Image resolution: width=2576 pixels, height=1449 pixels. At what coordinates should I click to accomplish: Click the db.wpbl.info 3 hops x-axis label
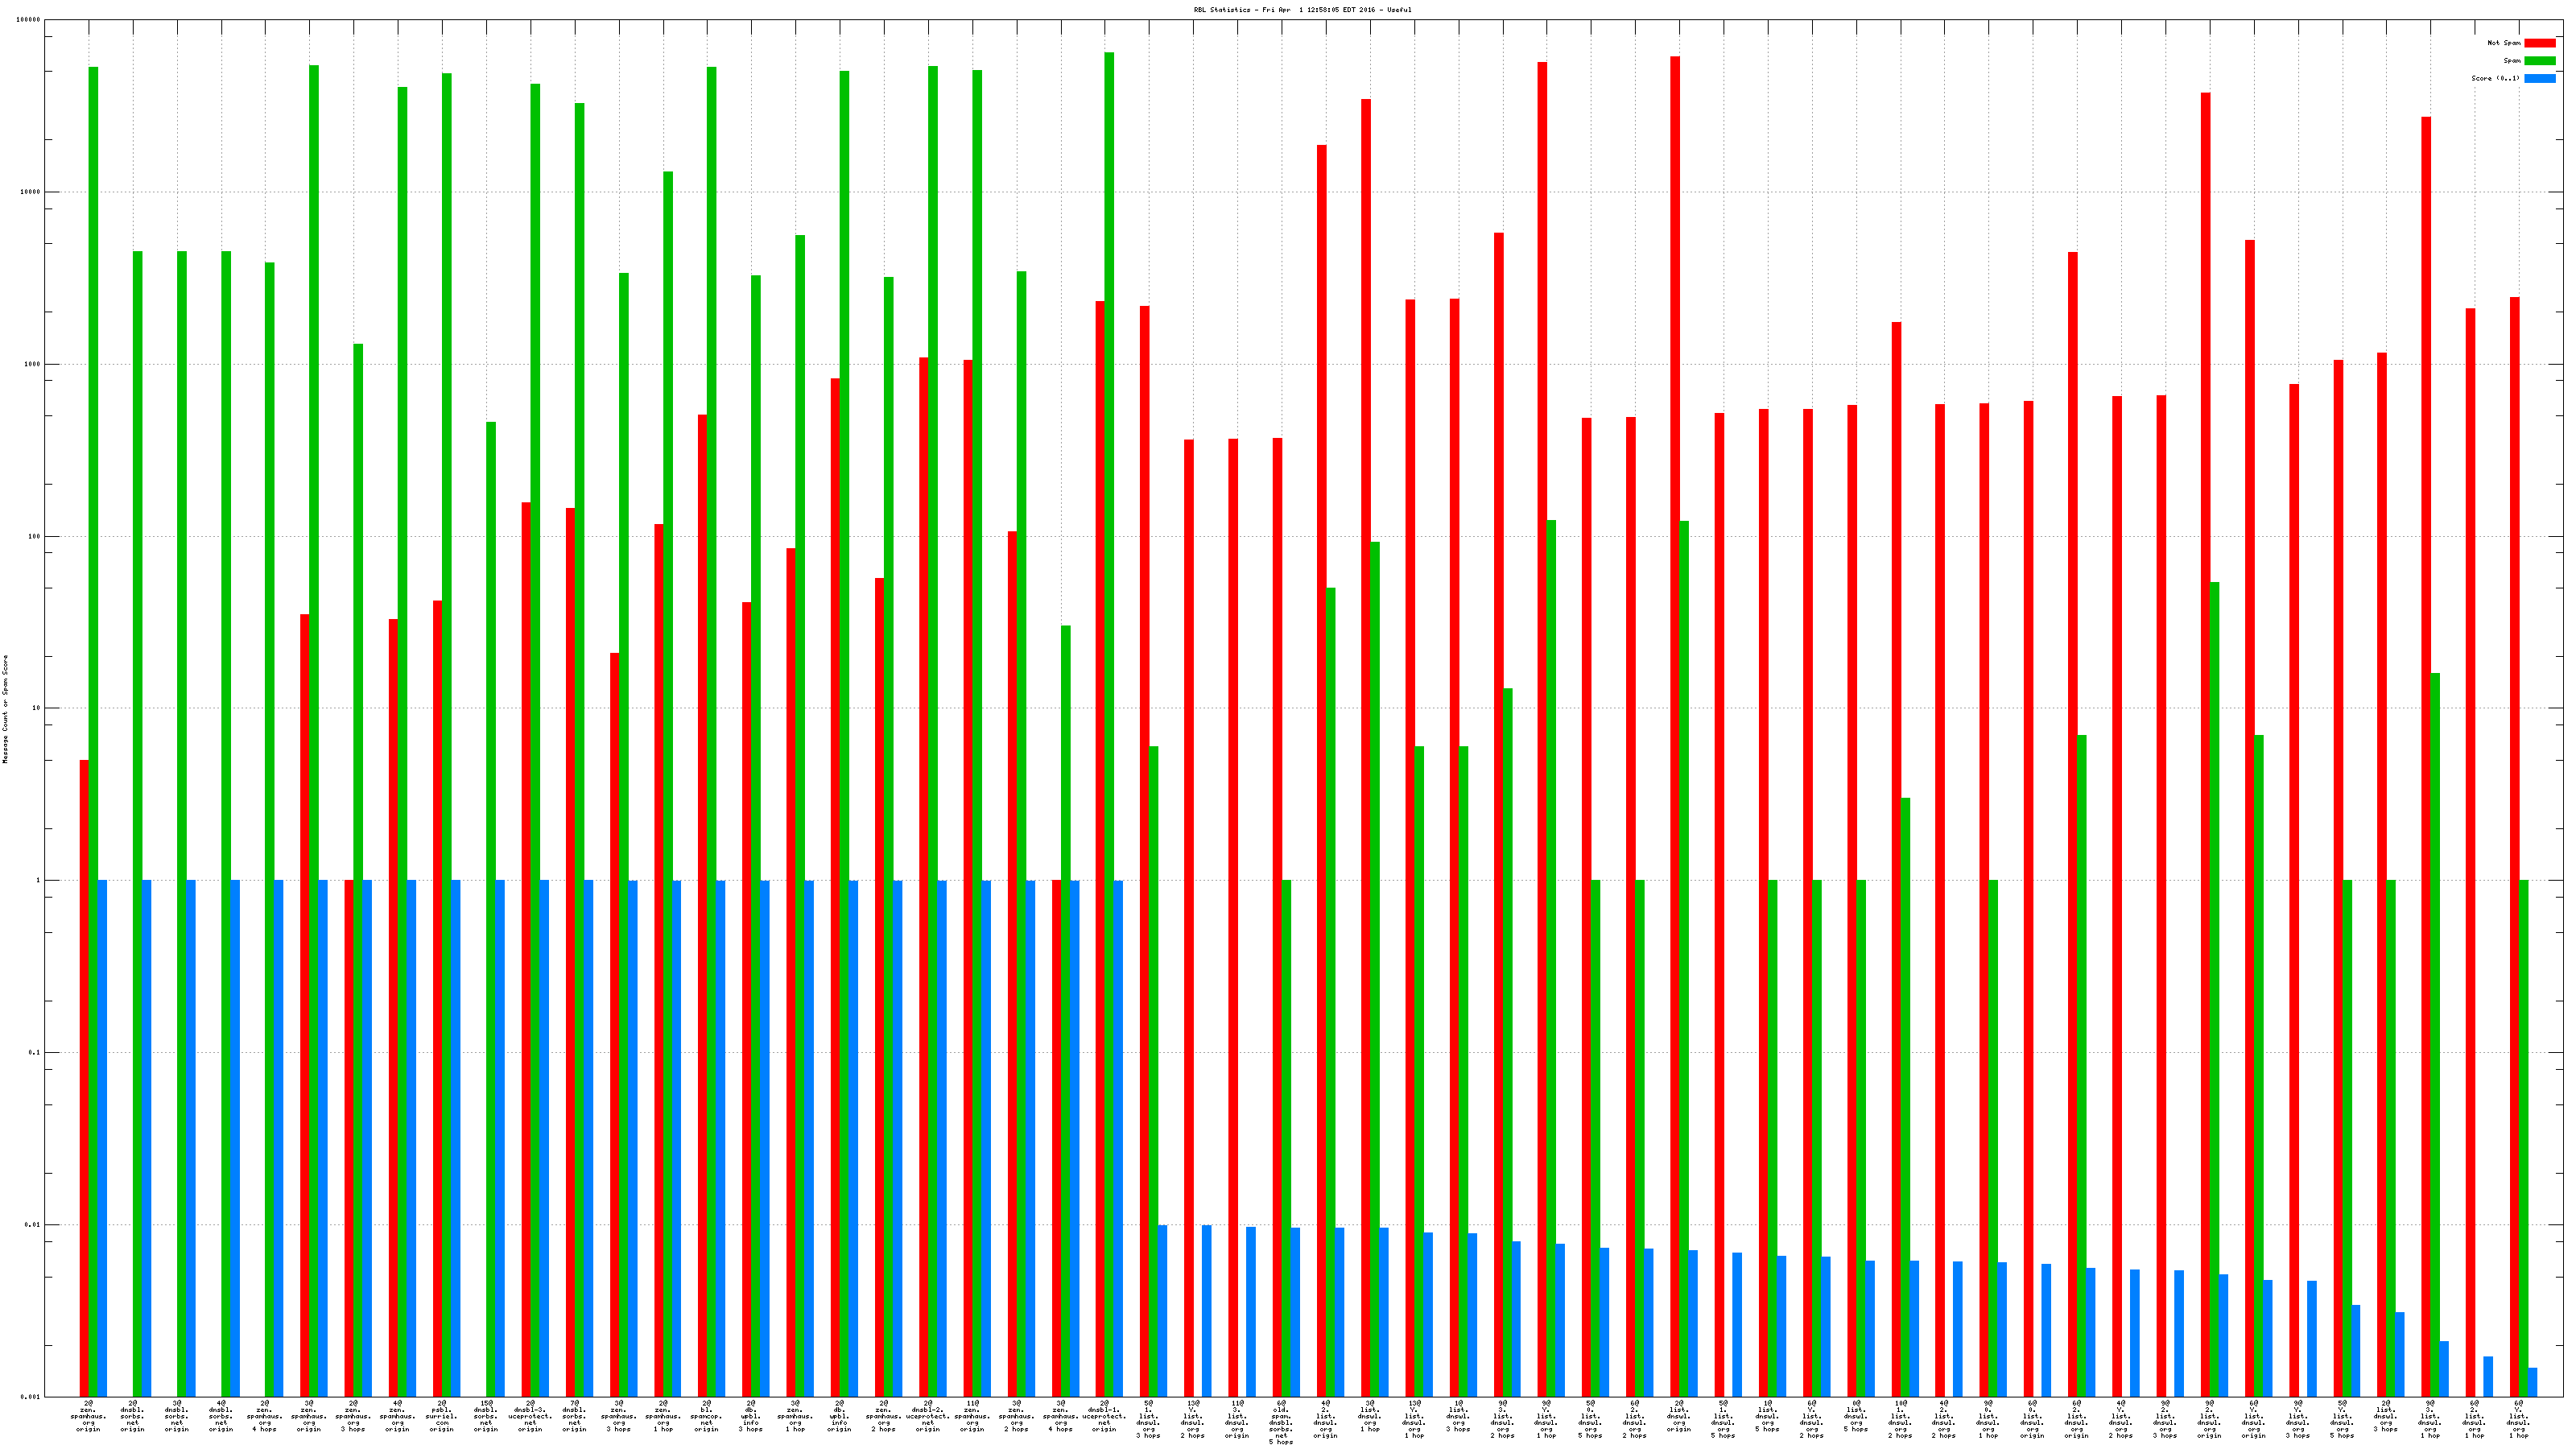(x=751, y=1416)
